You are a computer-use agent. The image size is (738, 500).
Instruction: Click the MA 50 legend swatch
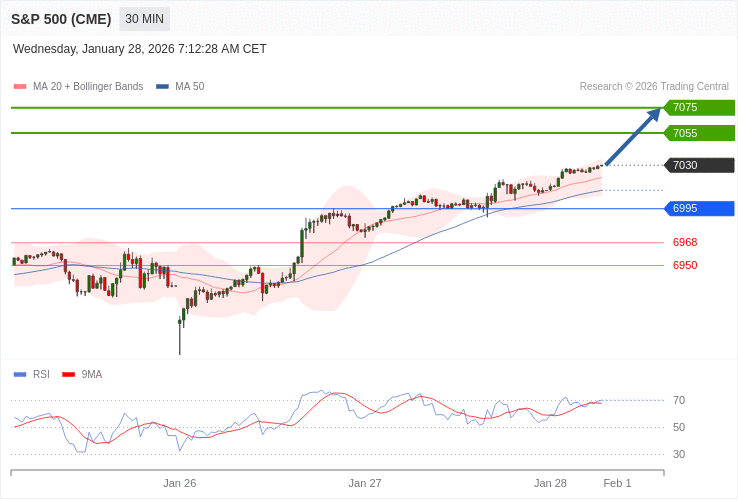[162, 87]
